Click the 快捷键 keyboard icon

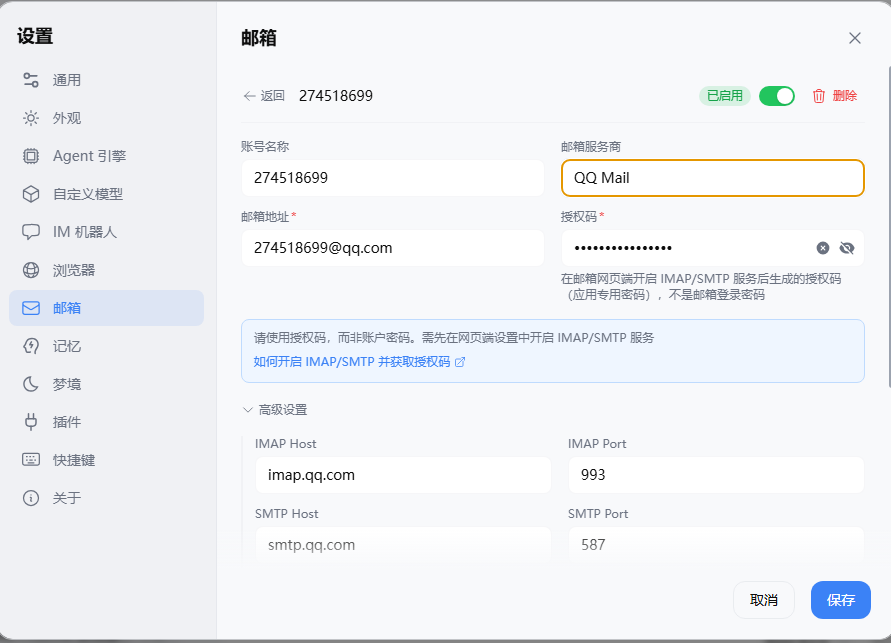coord(31,460)
